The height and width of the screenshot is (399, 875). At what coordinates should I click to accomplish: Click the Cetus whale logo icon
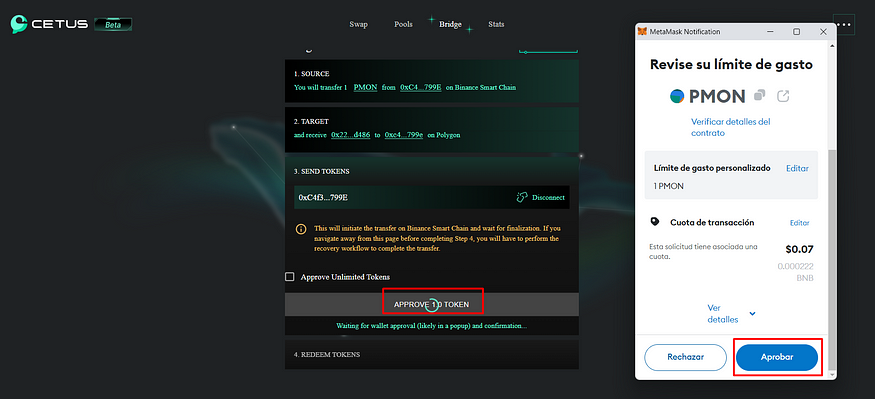[19, 24]
